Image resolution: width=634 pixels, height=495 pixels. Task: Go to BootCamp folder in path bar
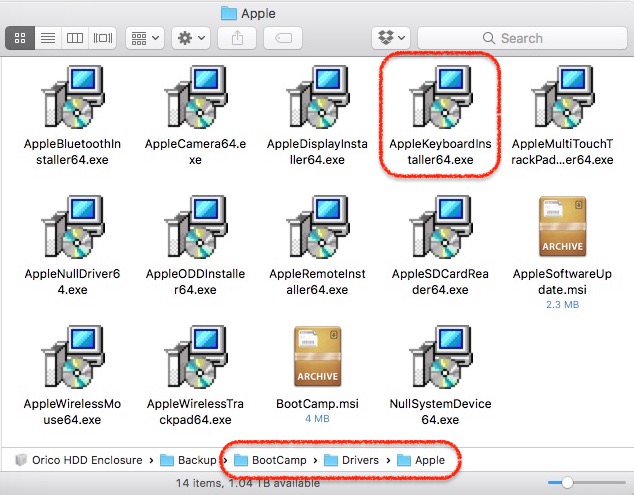[x=271, y=460]
